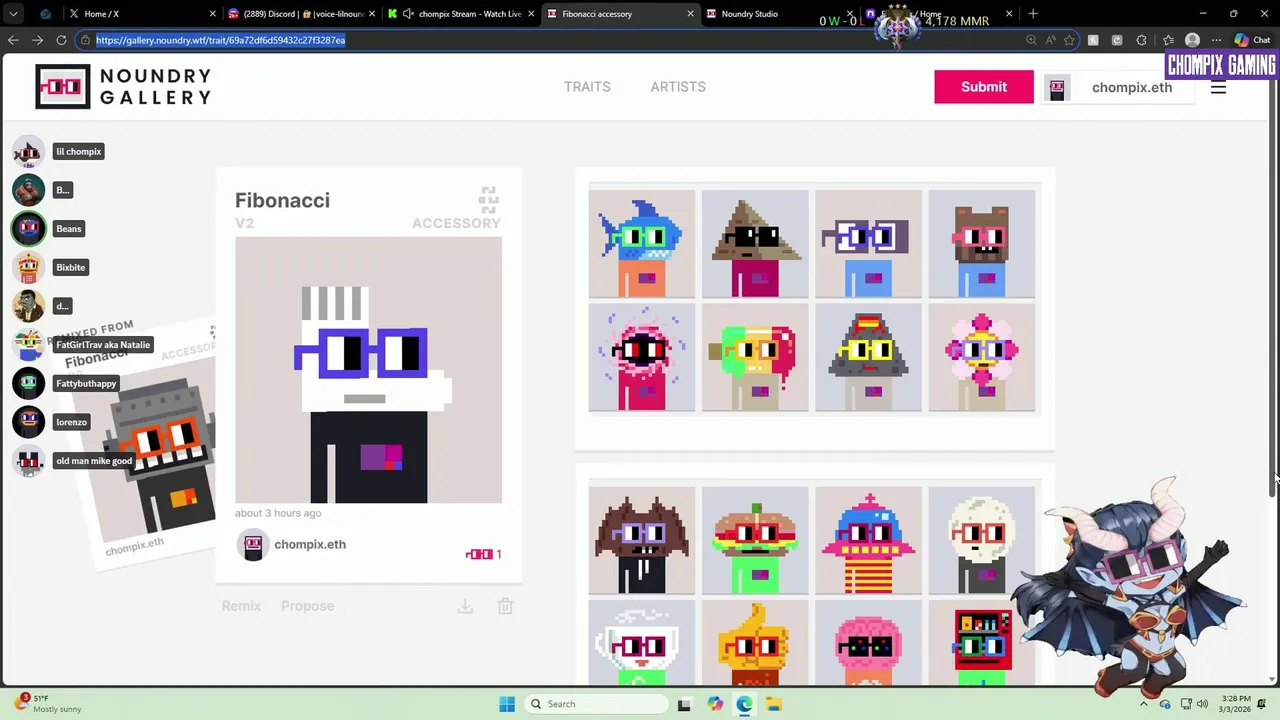
Task: Open the weather widget showing 51°F
Action: point(50,704)
